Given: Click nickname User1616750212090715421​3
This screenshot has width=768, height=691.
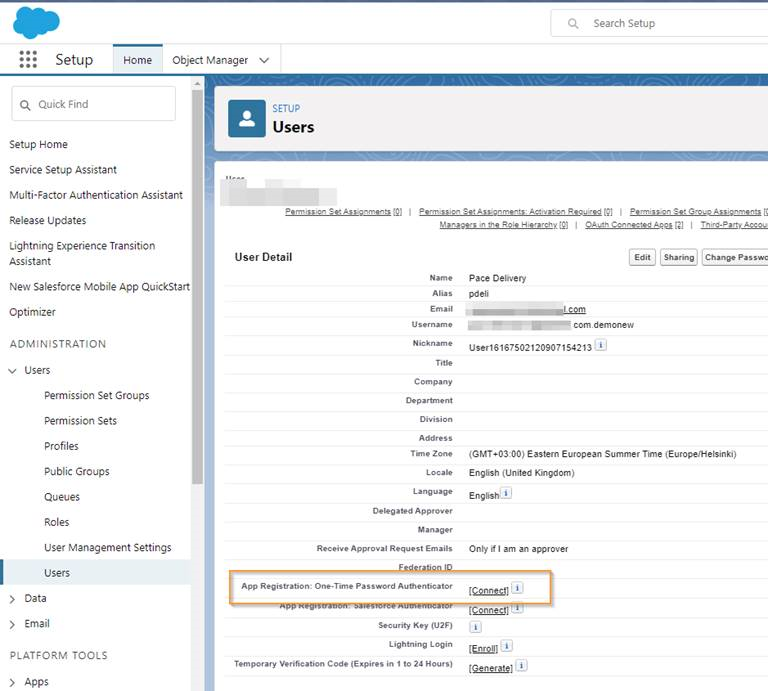Looking at the screenshot, I should coord(530,348).
